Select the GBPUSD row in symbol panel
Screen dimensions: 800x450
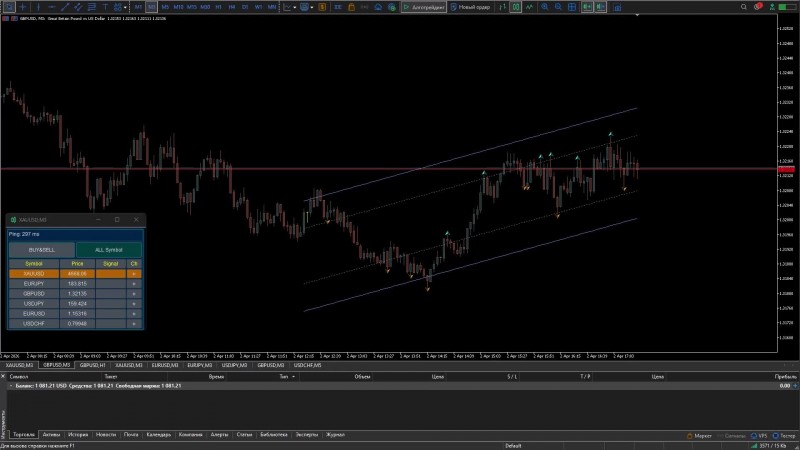click(75, 294)
